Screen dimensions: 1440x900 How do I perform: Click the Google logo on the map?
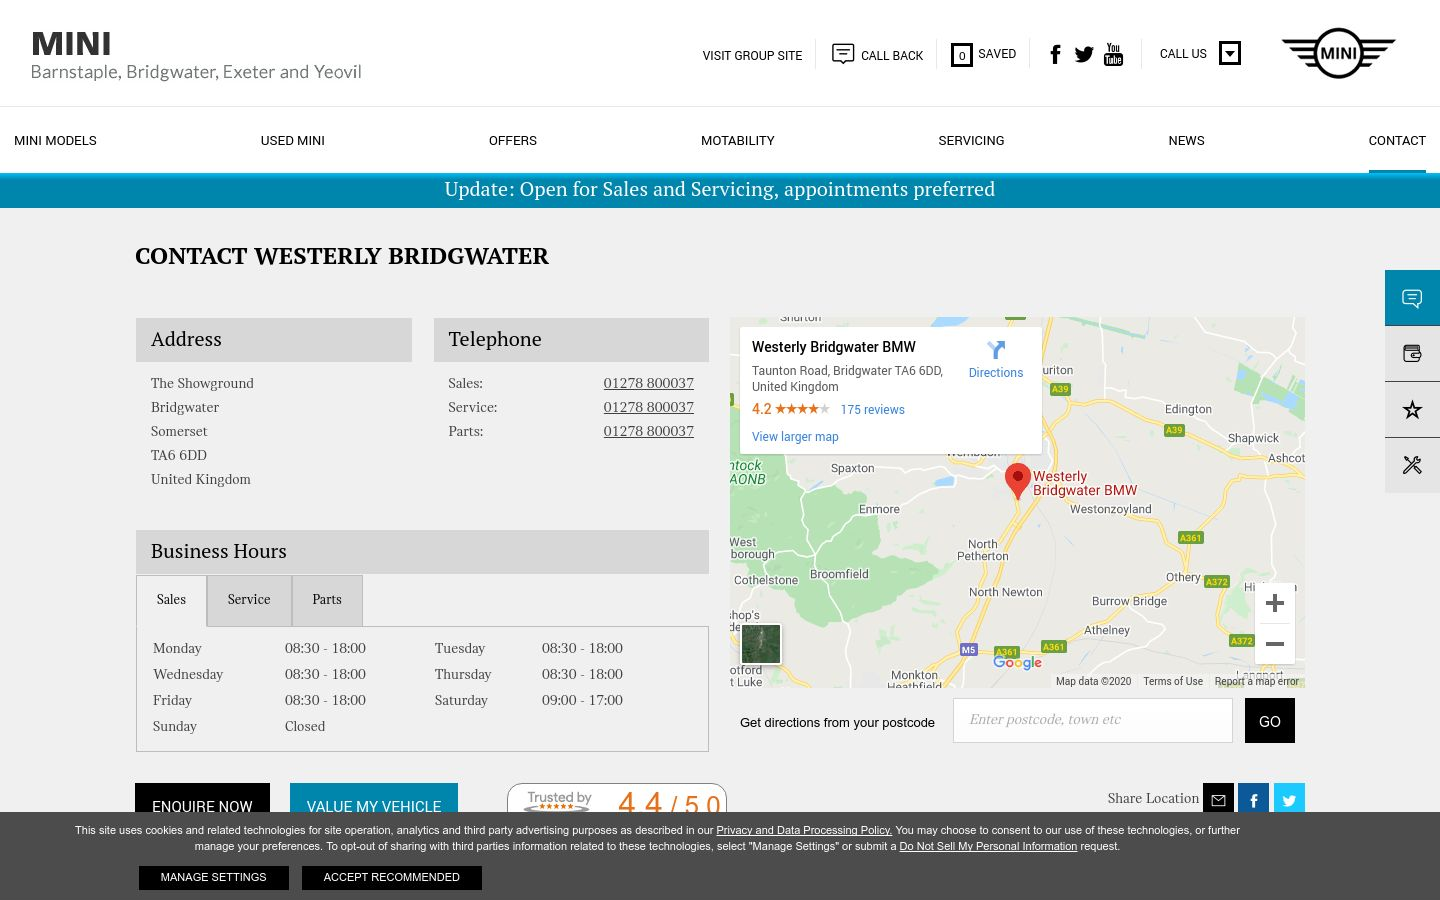point(1017,662)
